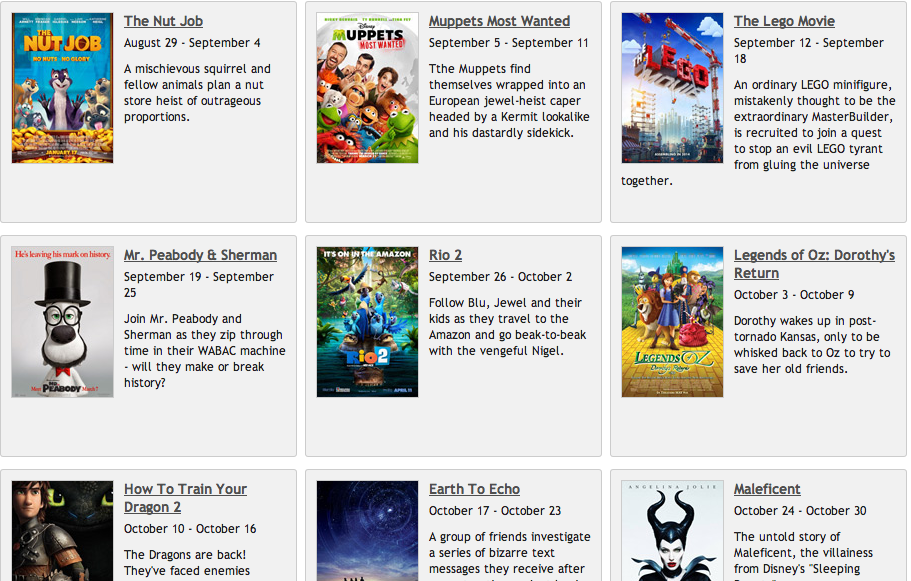The height and width of the screenshot is (581, 911).
Task: Click the Rio 2 description text
Action: [x=507, y=327]
